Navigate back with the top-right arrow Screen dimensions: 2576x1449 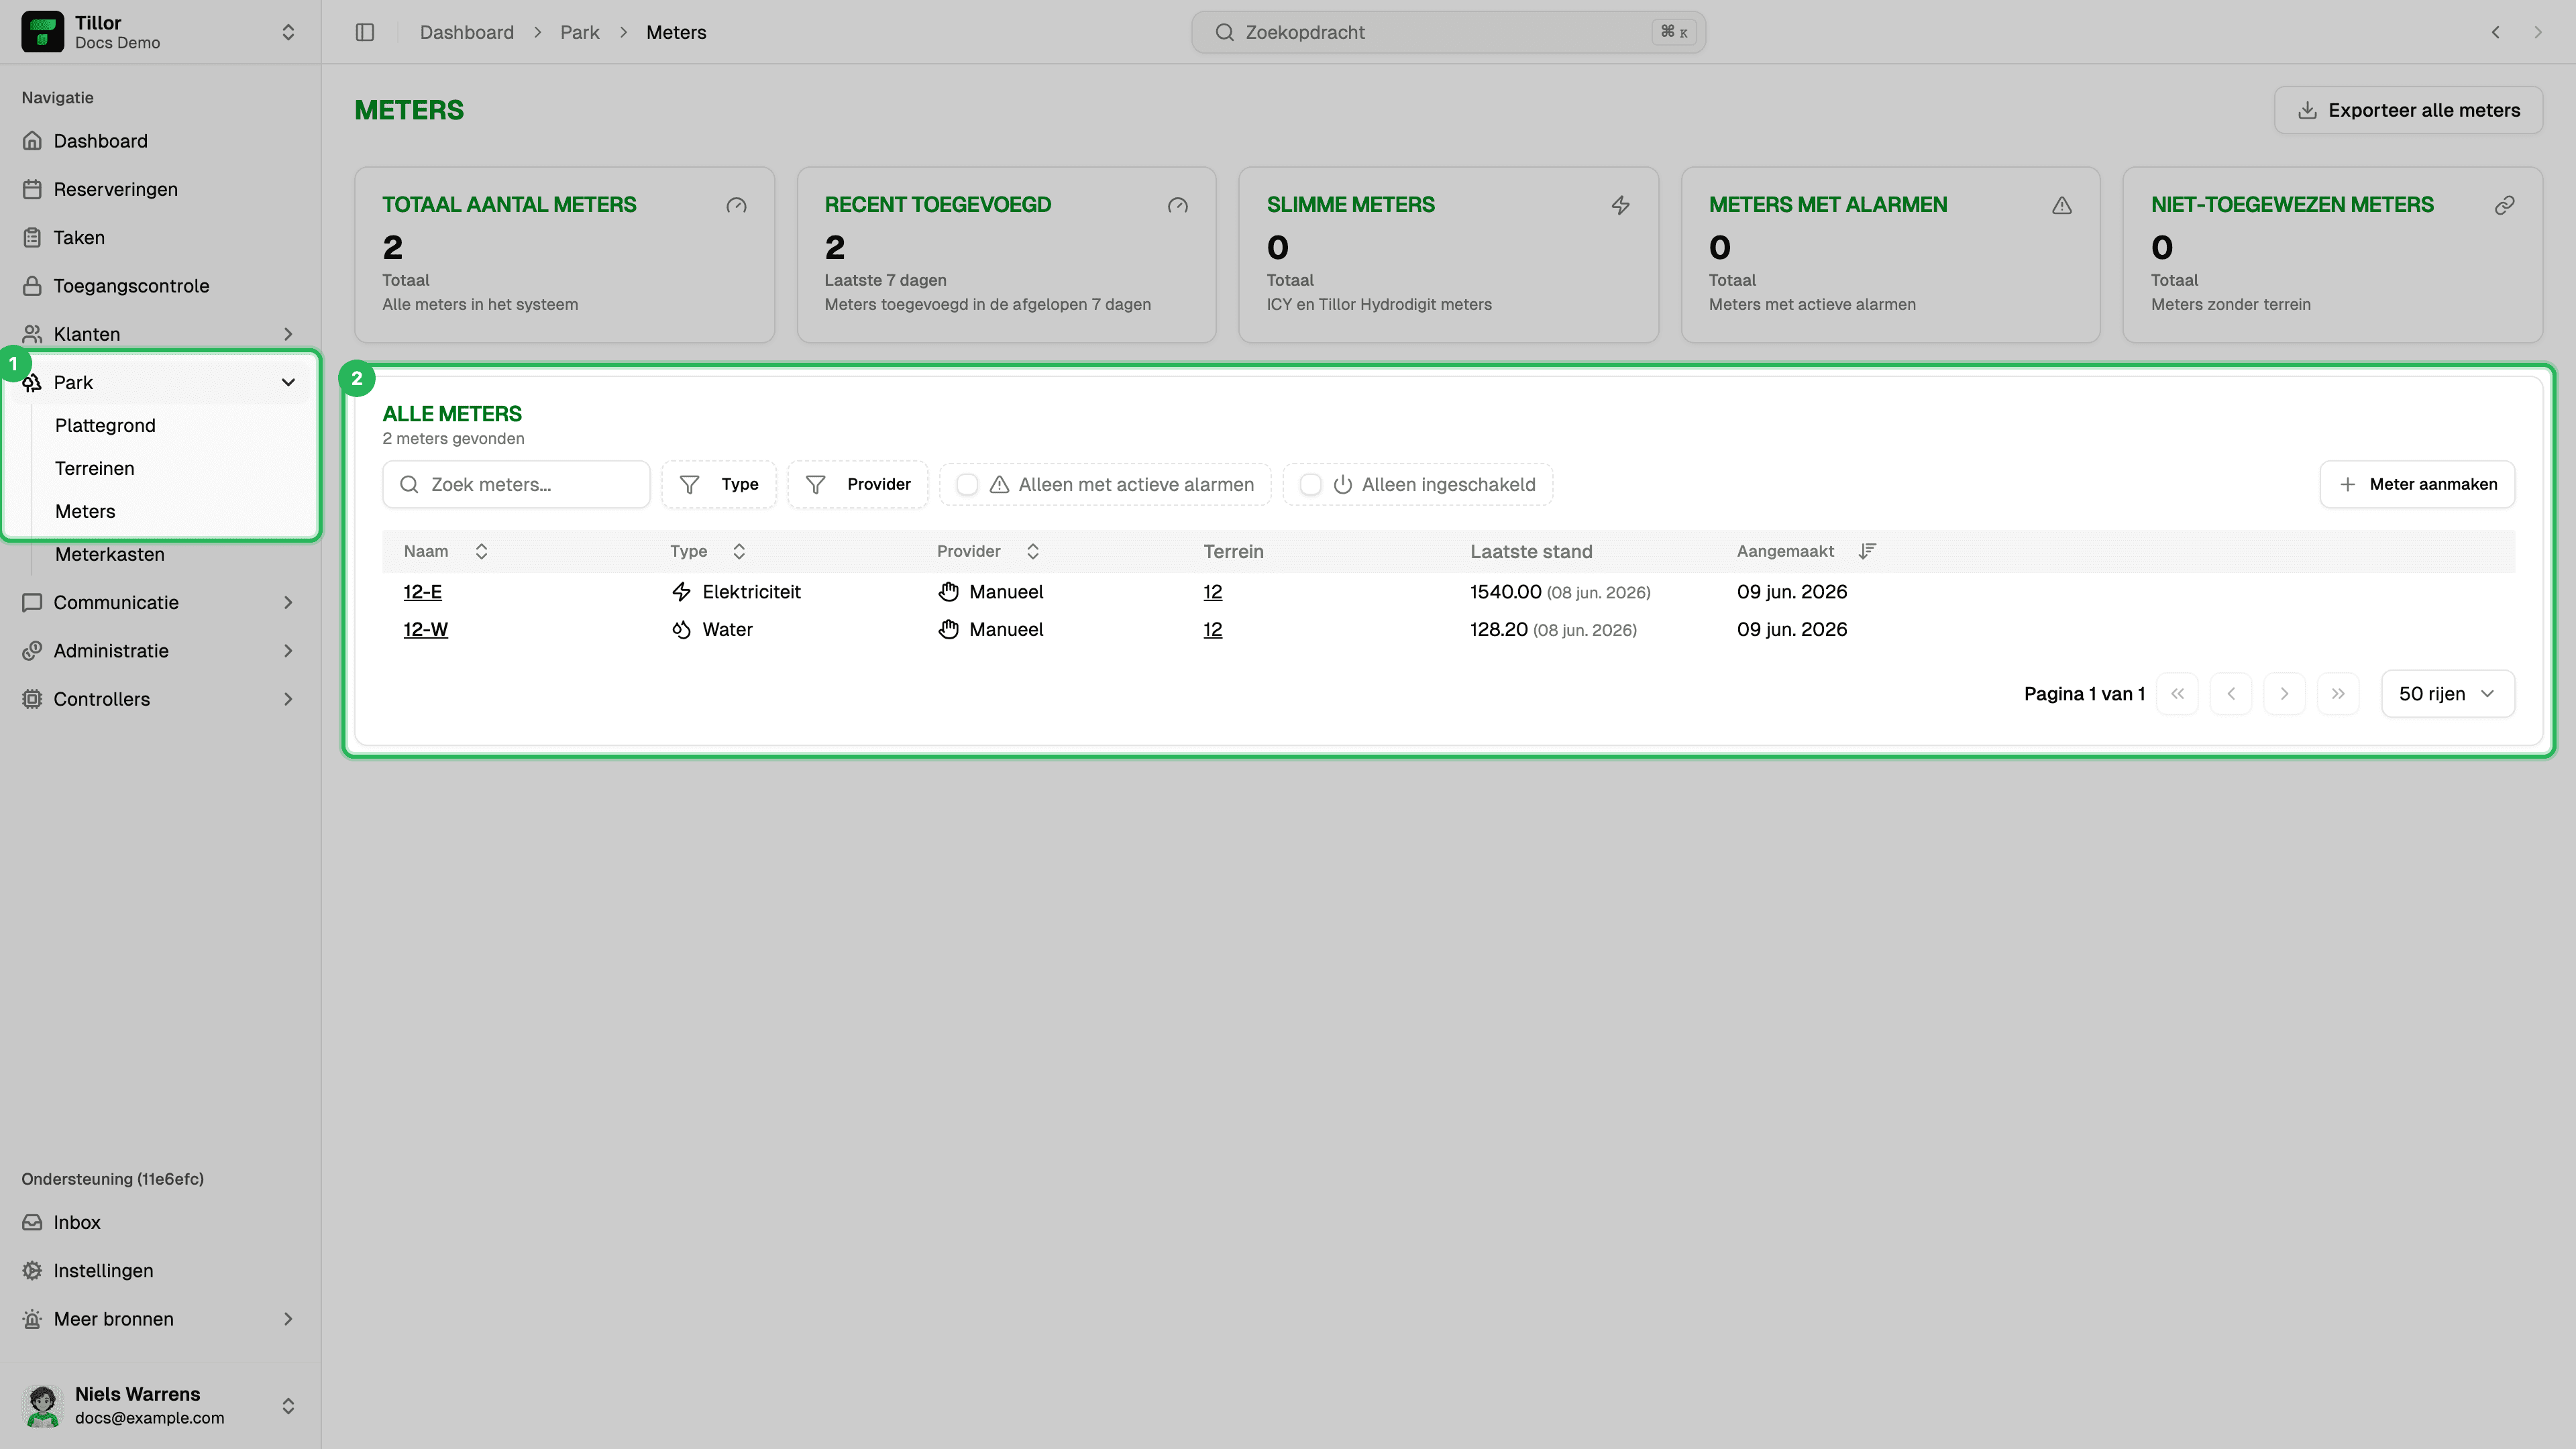(x=2496, y=32)
